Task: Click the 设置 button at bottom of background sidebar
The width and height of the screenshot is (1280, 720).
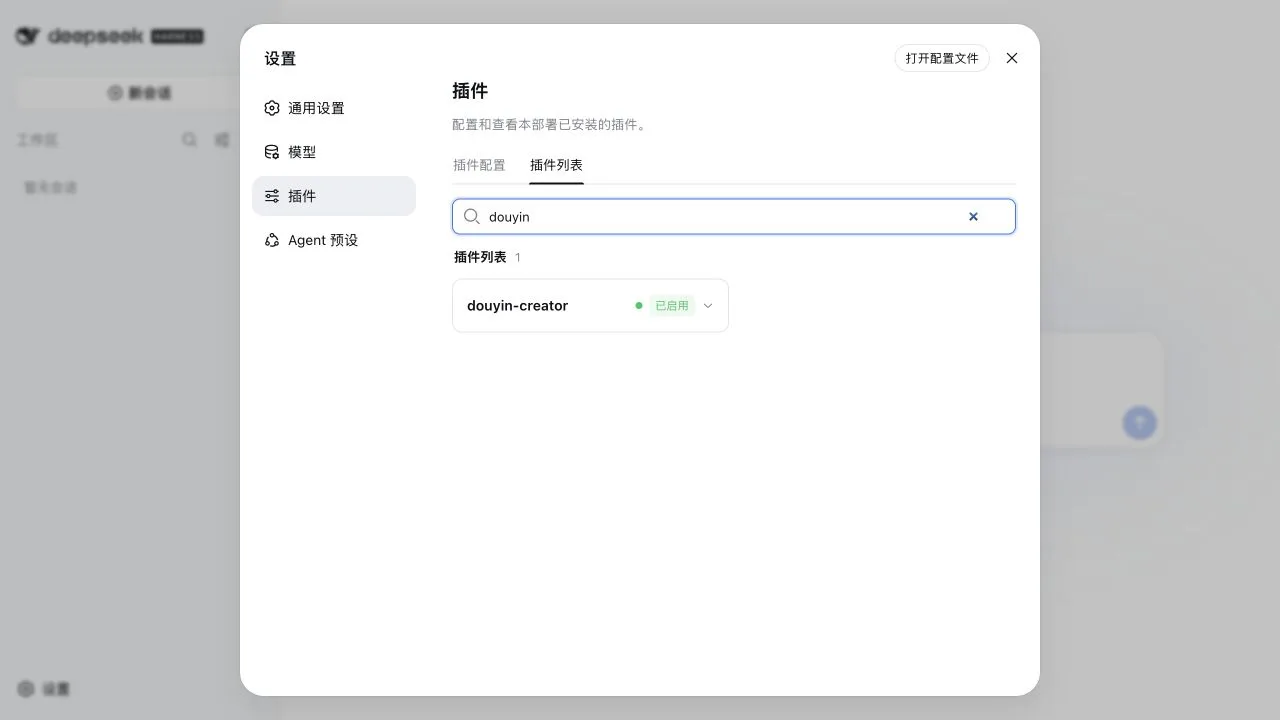Action: [x=44, y=689]
